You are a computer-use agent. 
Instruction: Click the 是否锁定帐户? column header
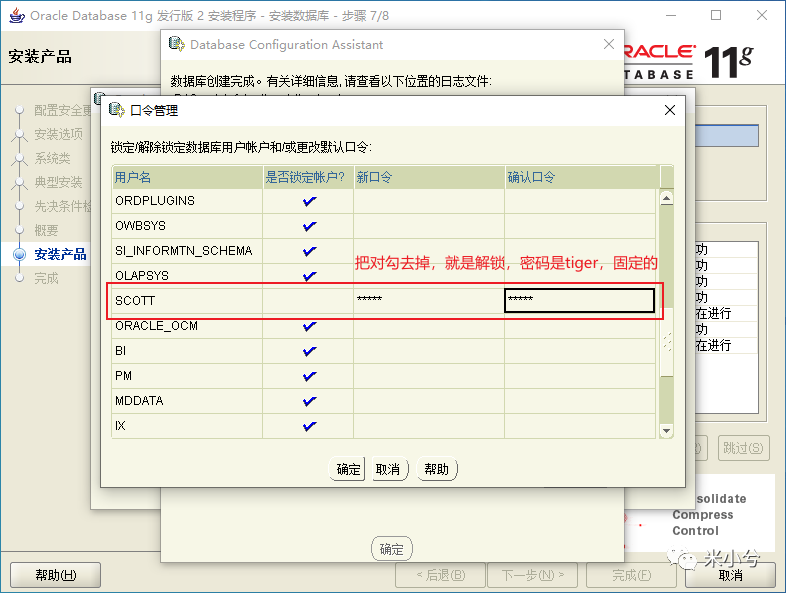coord(308,177)
